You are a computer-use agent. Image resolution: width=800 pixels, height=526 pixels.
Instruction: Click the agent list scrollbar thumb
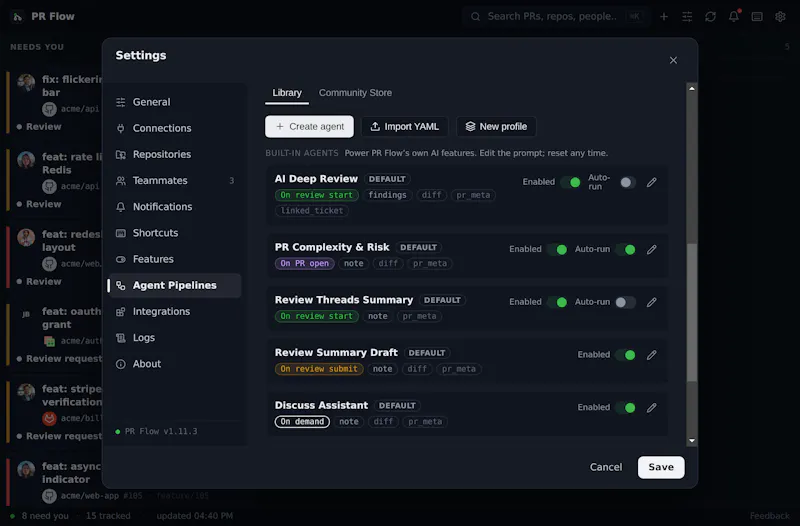692,312
